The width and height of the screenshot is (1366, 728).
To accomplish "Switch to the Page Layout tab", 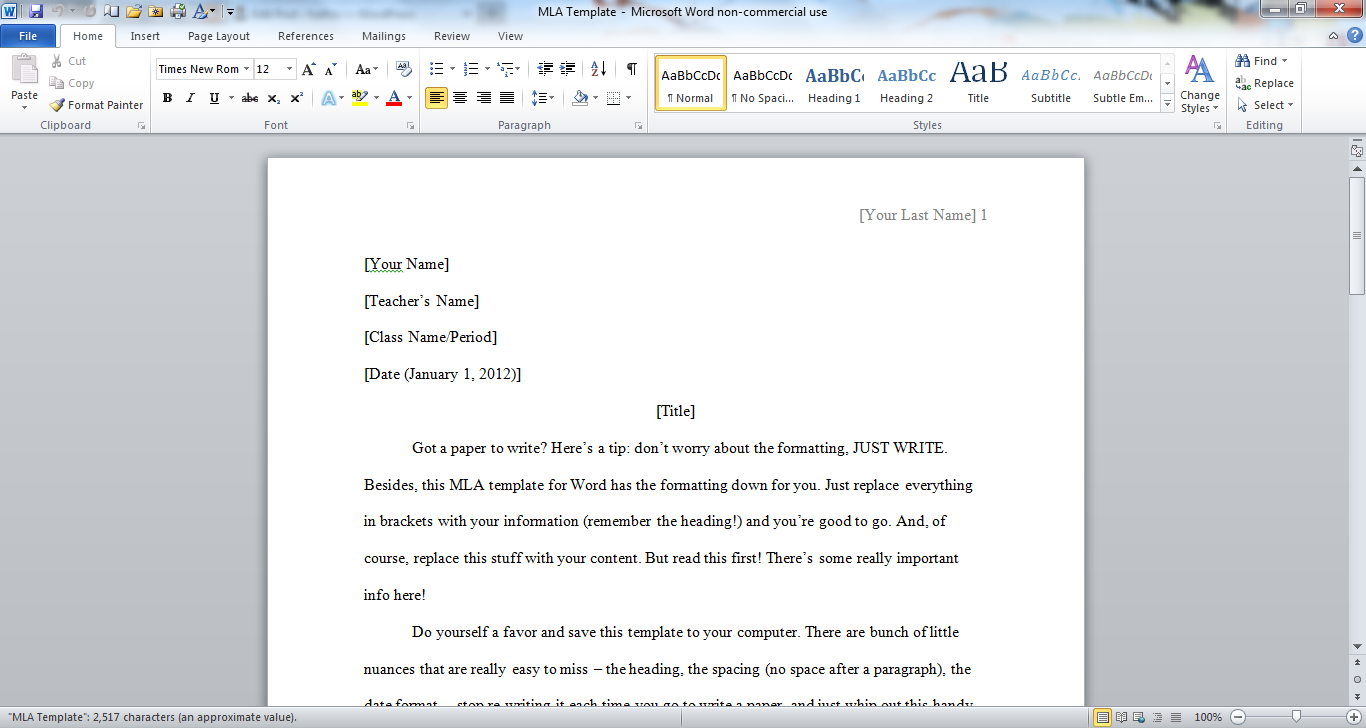I will 219,36.
